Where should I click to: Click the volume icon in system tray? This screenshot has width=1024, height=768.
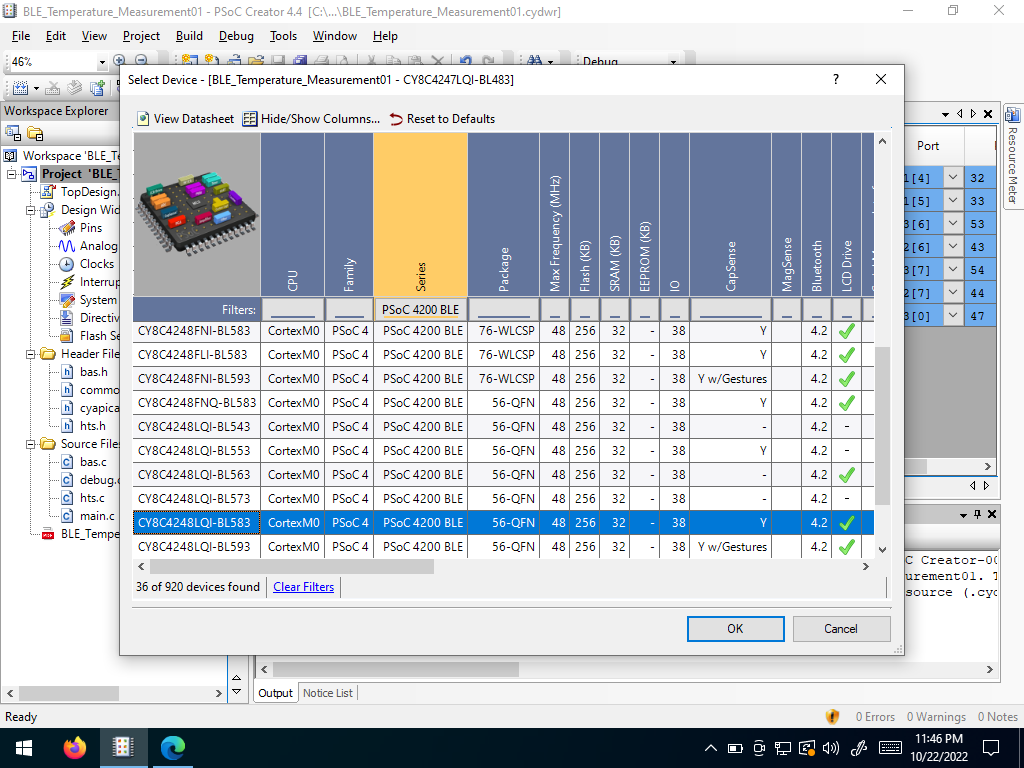pyautogui.click(x=831, y=748)
